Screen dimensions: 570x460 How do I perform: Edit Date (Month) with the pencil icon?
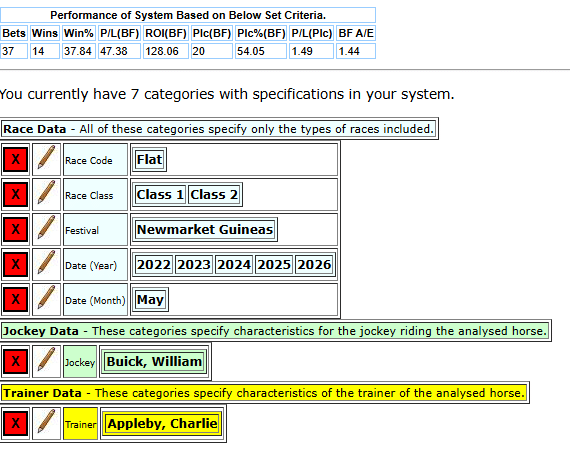click(47, 300)
